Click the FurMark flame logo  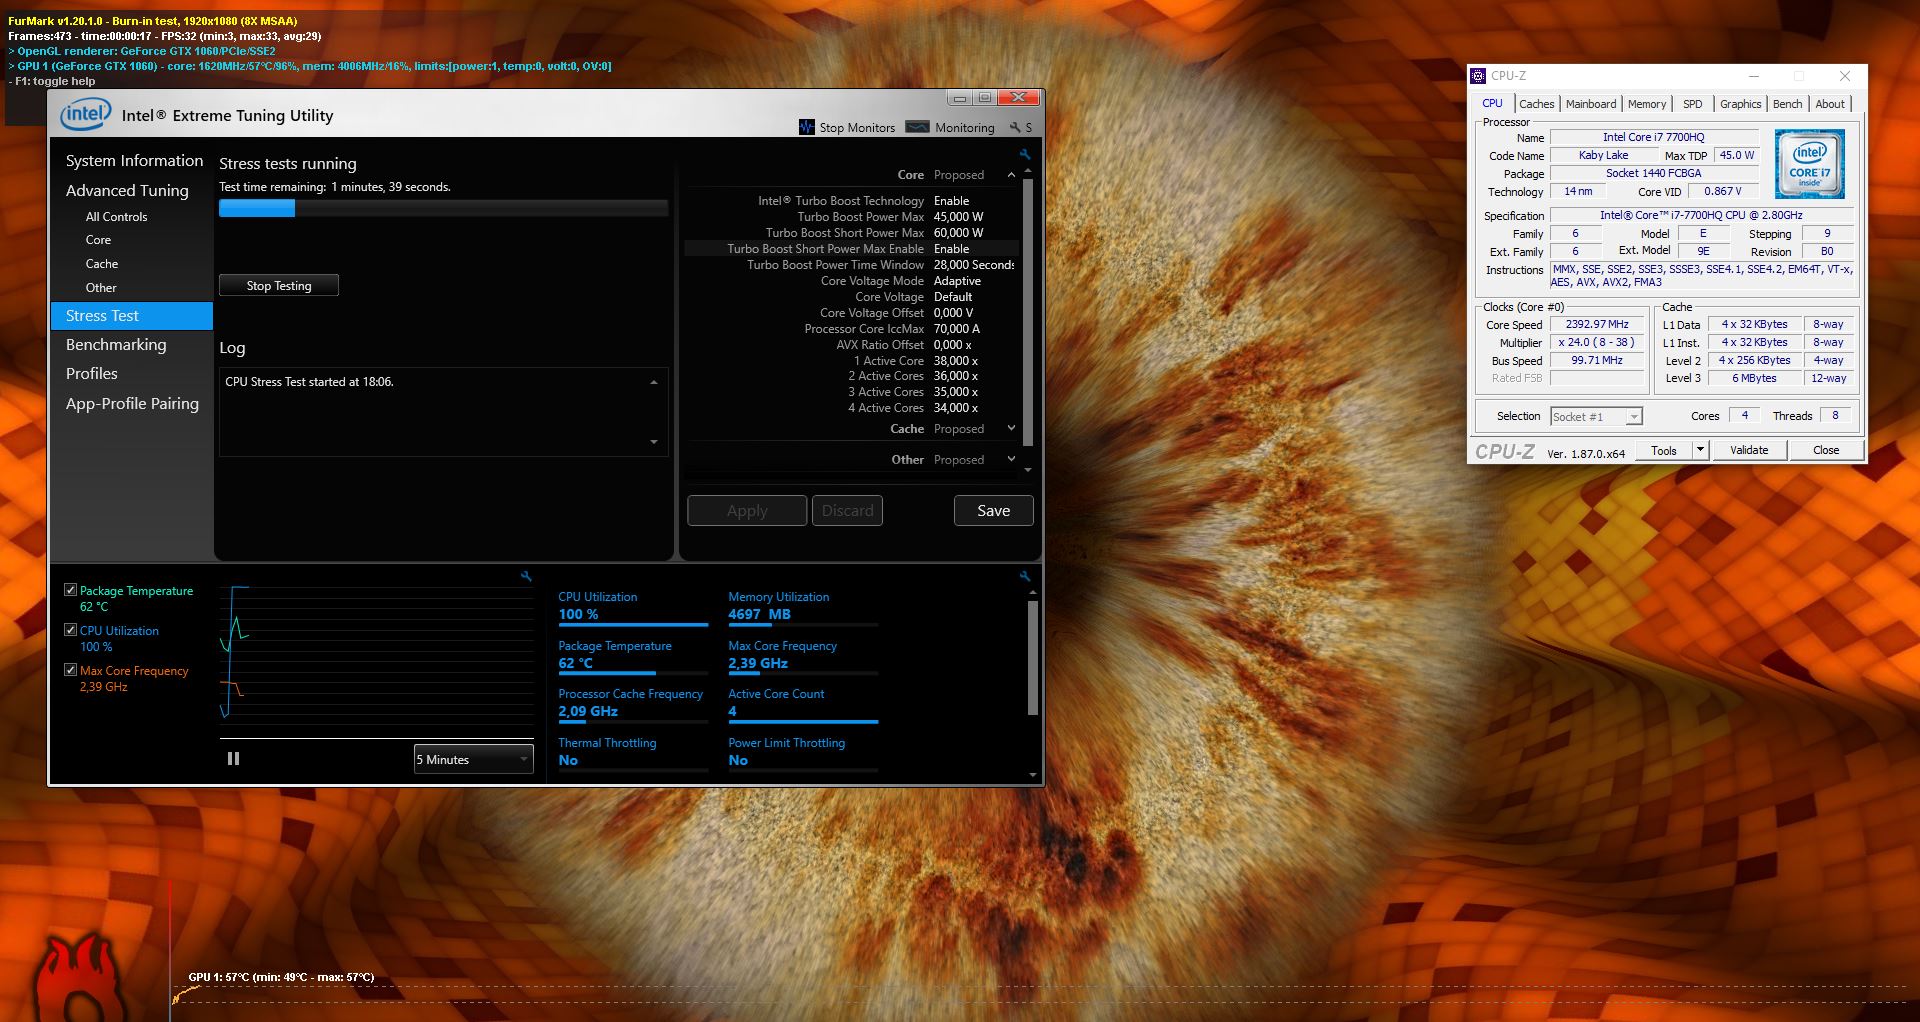point(78,978)
